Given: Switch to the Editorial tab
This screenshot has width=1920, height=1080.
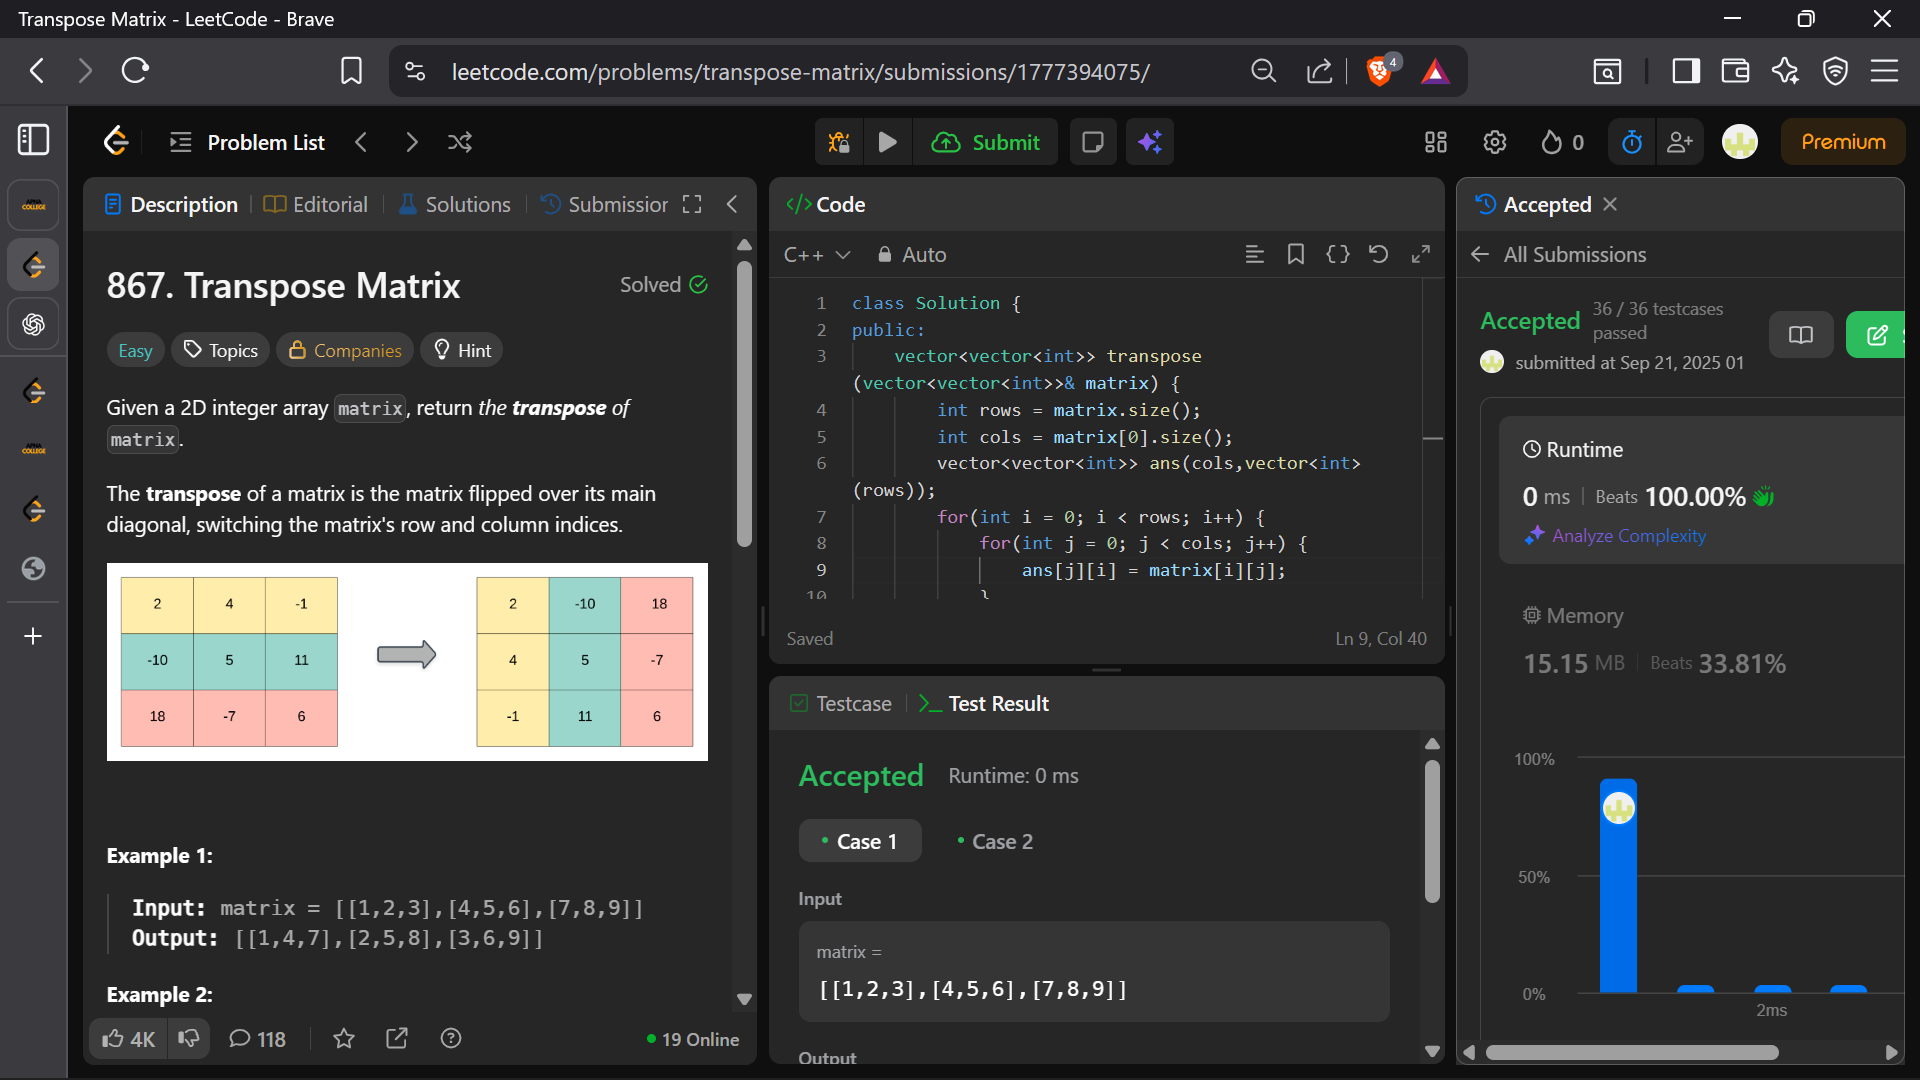Looking at the screenshot, I should pos(316,204).
